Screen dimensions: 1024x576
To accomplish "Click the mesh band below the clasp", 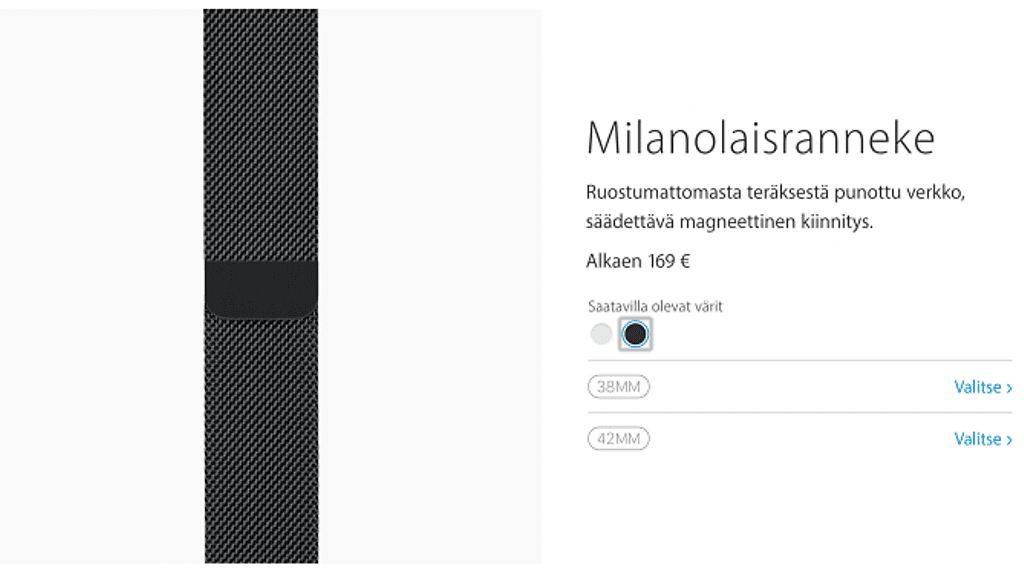I will pyautogui.click(x=261, y=440).
